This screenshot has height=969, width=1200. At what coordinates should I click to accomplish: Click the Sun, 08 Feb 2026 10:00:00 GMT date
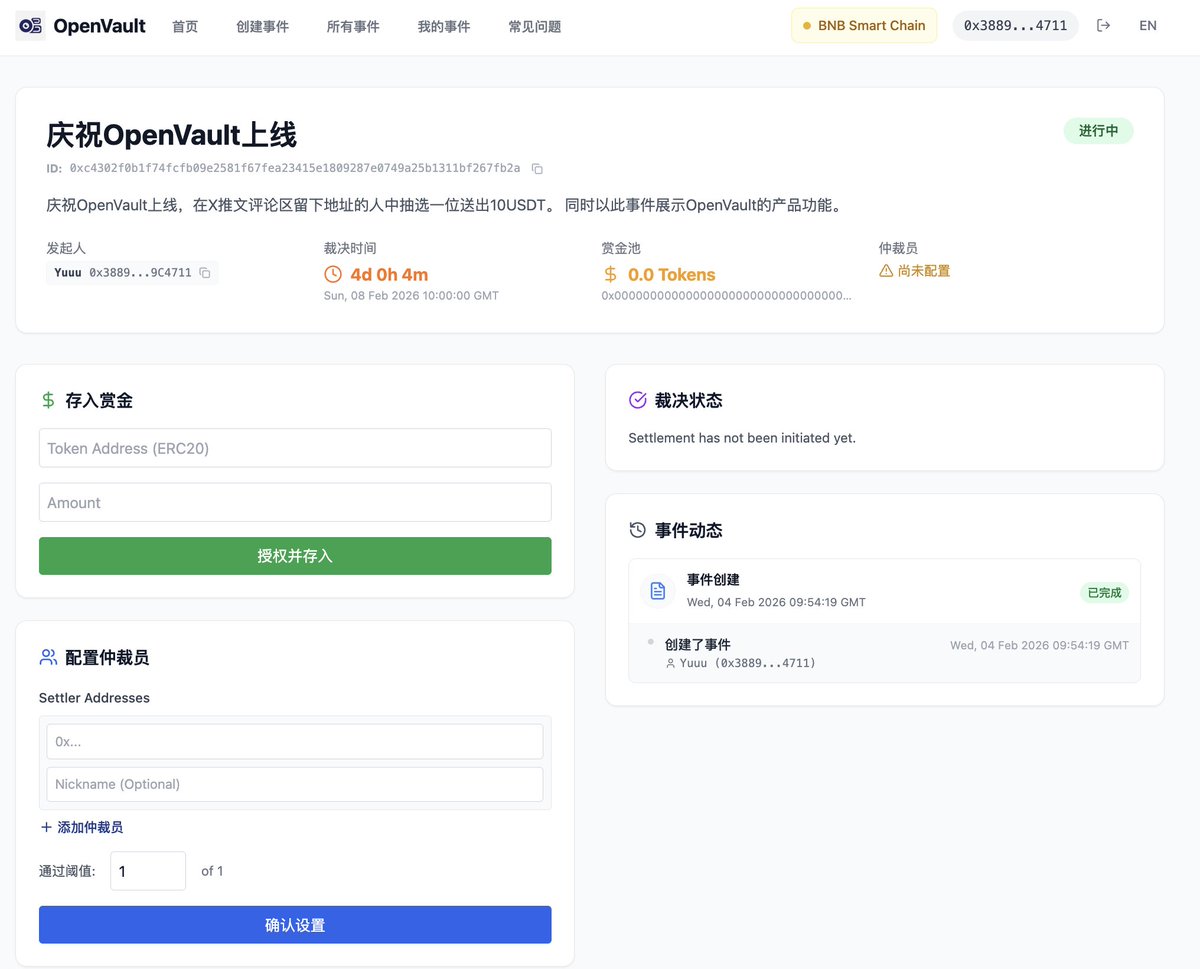pos(411,296)
